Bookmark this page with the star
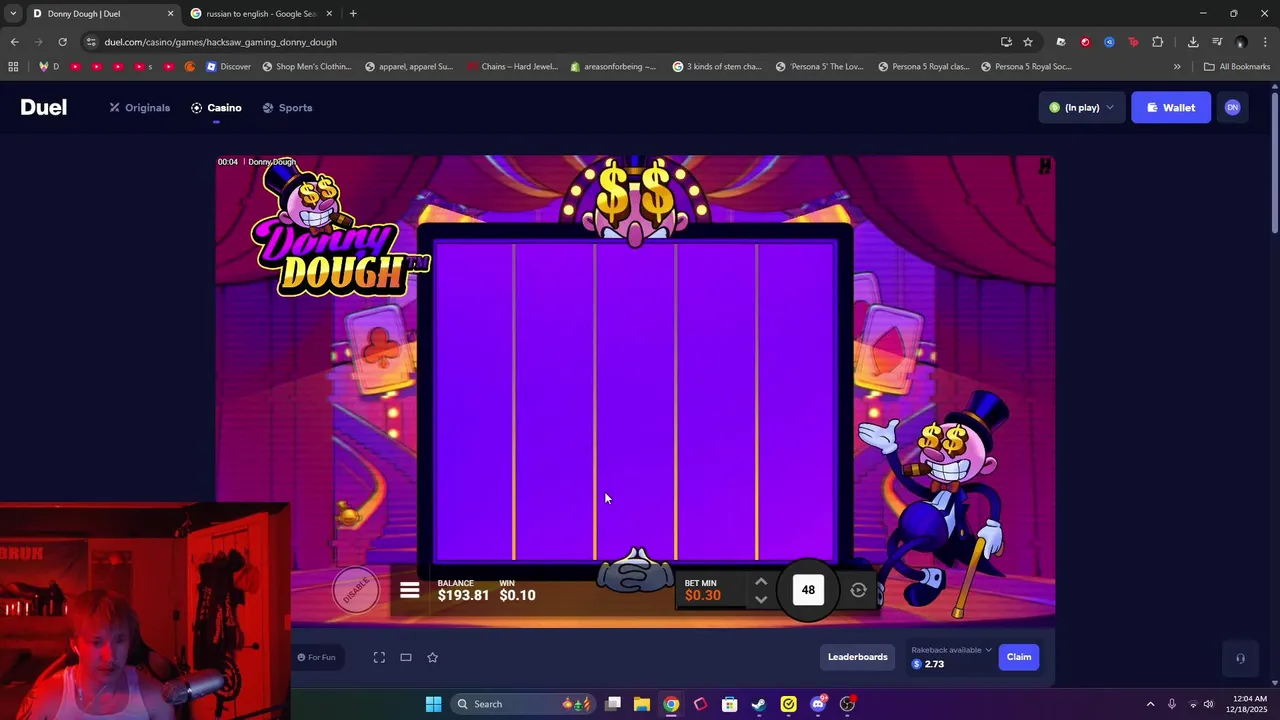Viewport: 1280px width, 720px height. [x=1027, y=42]
